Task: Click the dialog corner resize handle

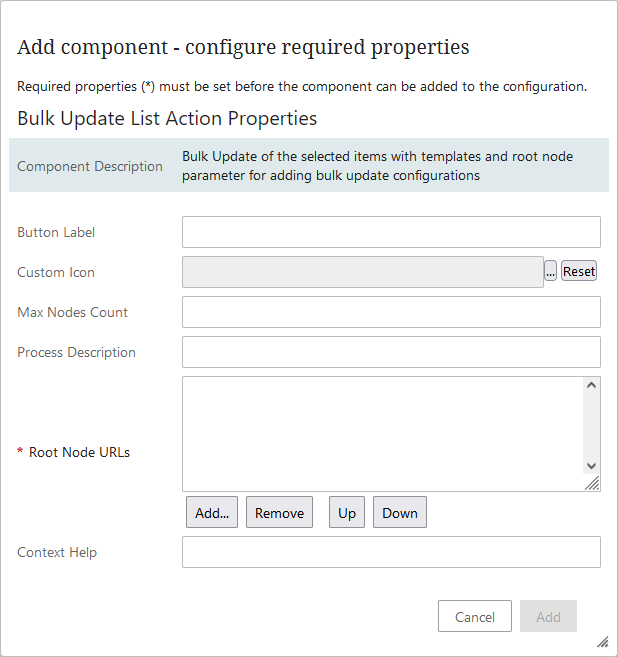Action: click(603, 641)
